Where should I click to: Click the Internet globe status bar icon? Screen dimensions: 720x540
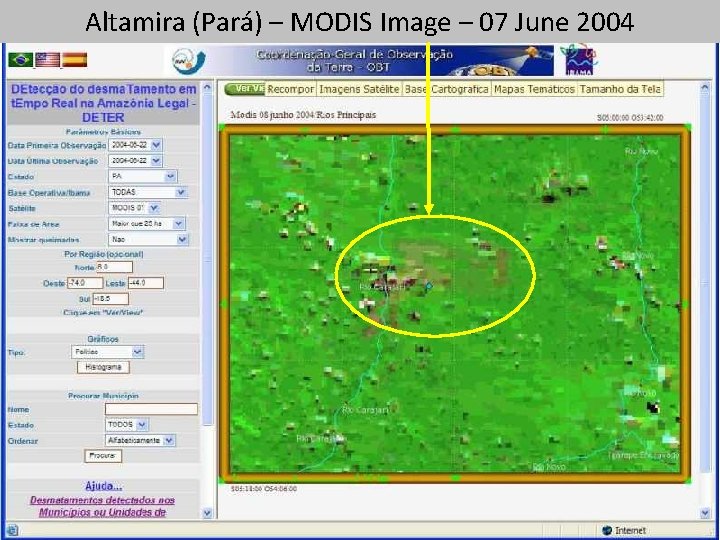607,530
